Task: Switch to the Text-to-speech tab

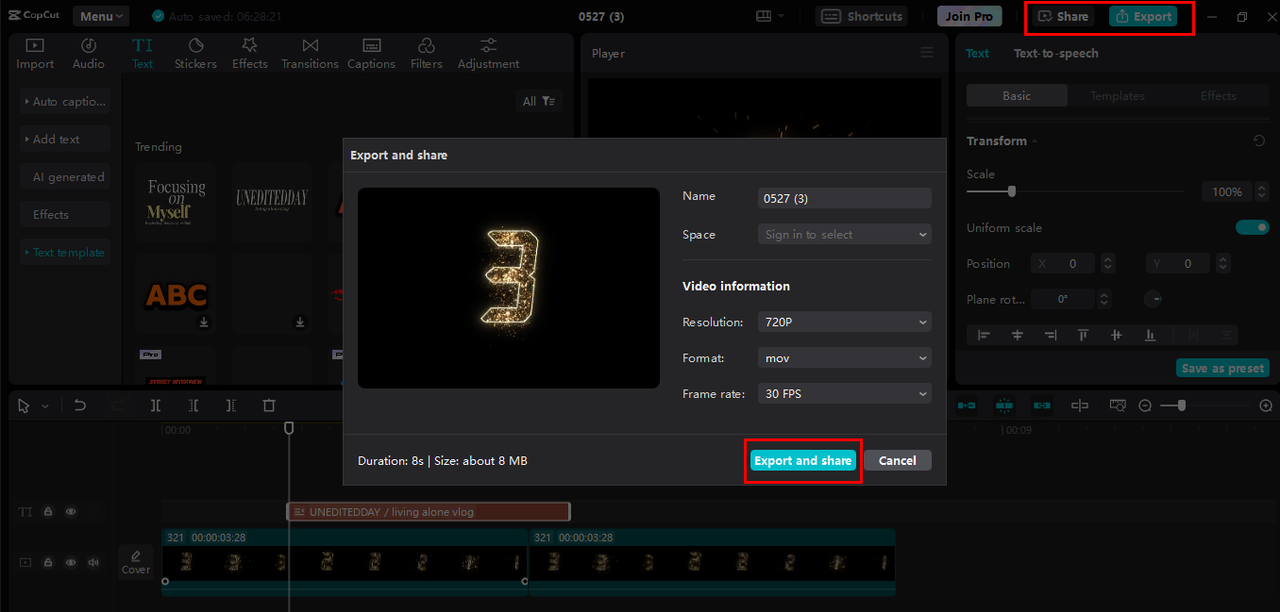Action: [x=1056, y=53]
